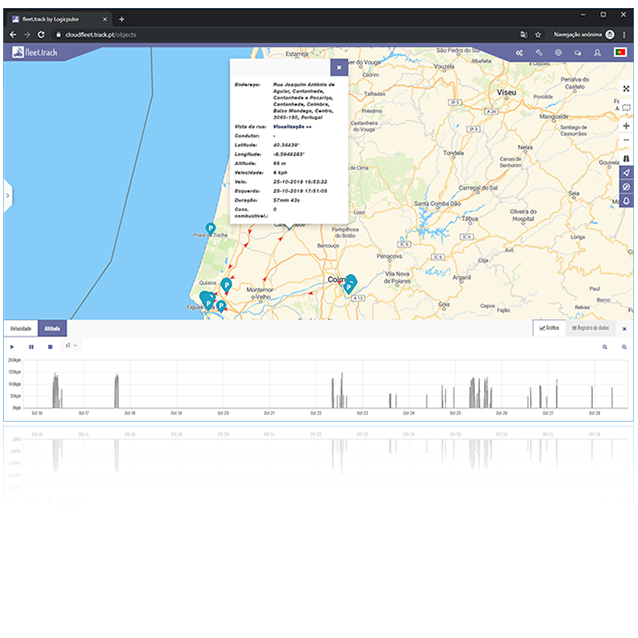Viewport: 638px width, 638px height.
Task: Open the round settings icon in header
Action: coord(558,52)
